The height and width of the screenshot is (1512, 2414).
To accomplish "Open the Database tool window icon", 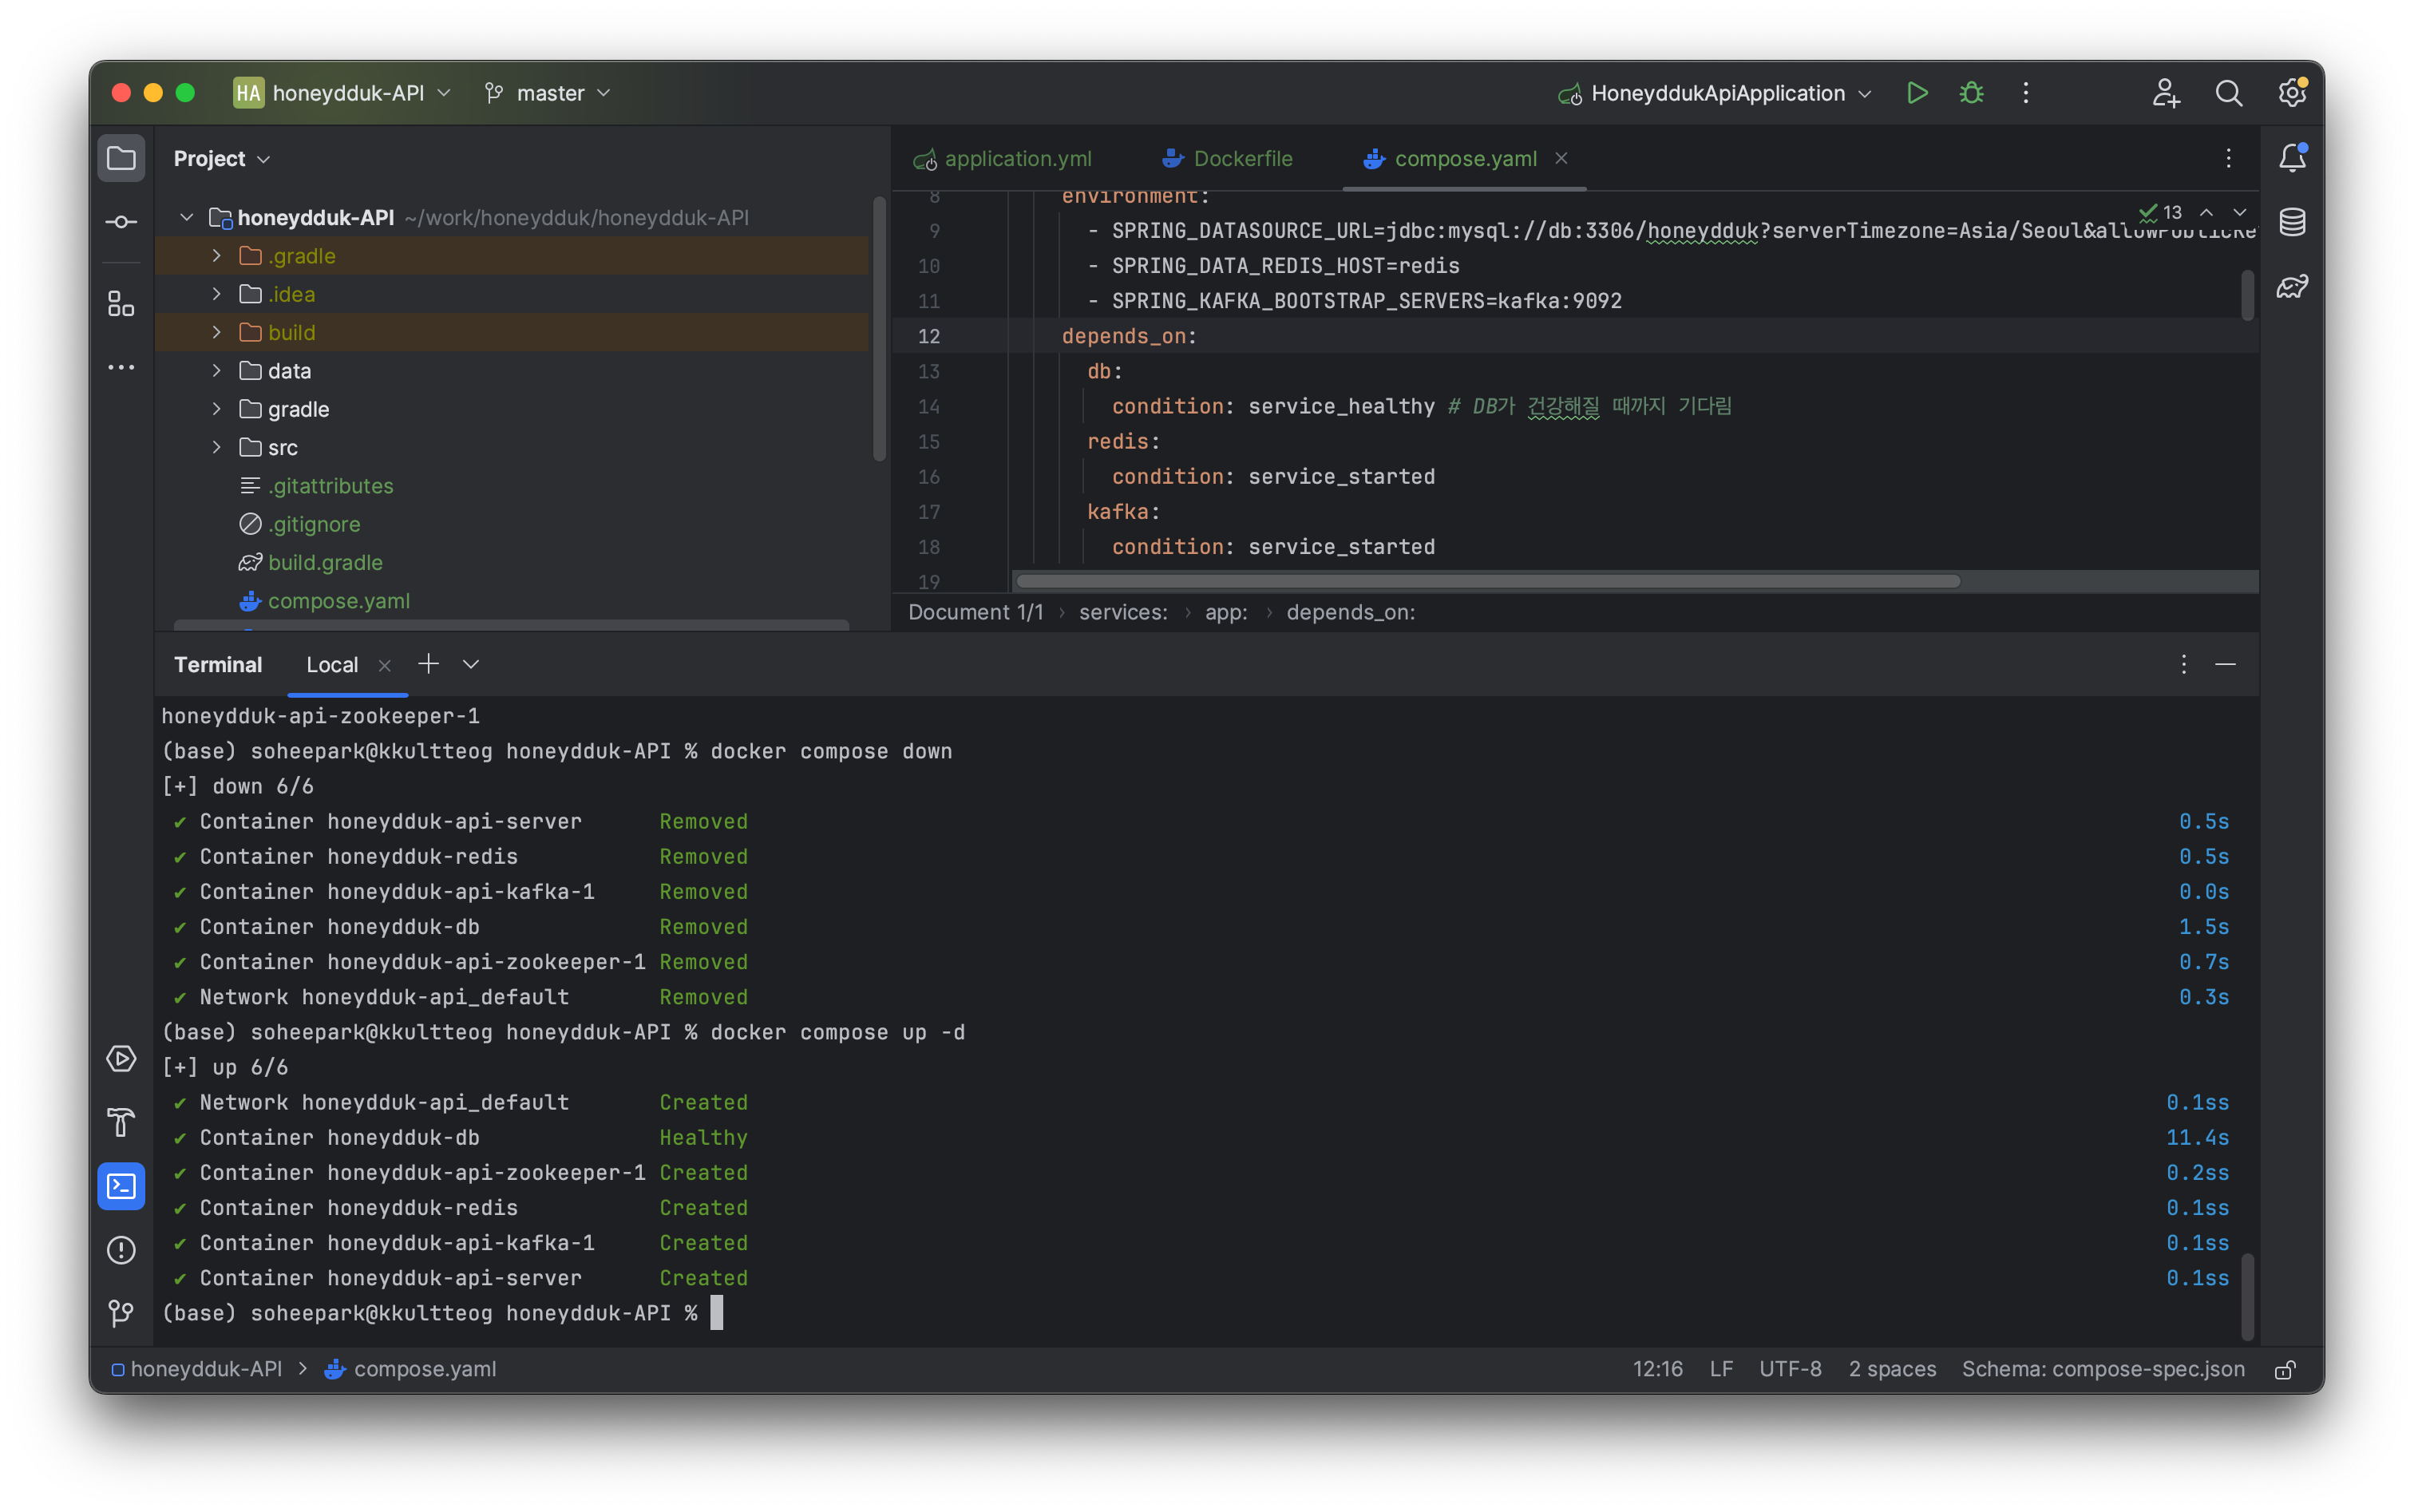I will [2292, 222].
